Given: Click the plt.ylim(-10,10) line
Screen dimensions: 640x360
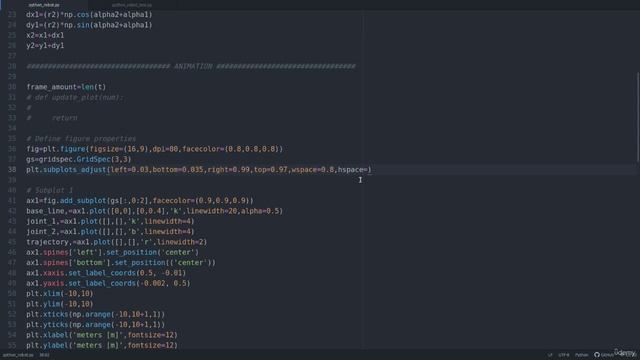Looking at the screenshot, I should click(x=60, y=304).
